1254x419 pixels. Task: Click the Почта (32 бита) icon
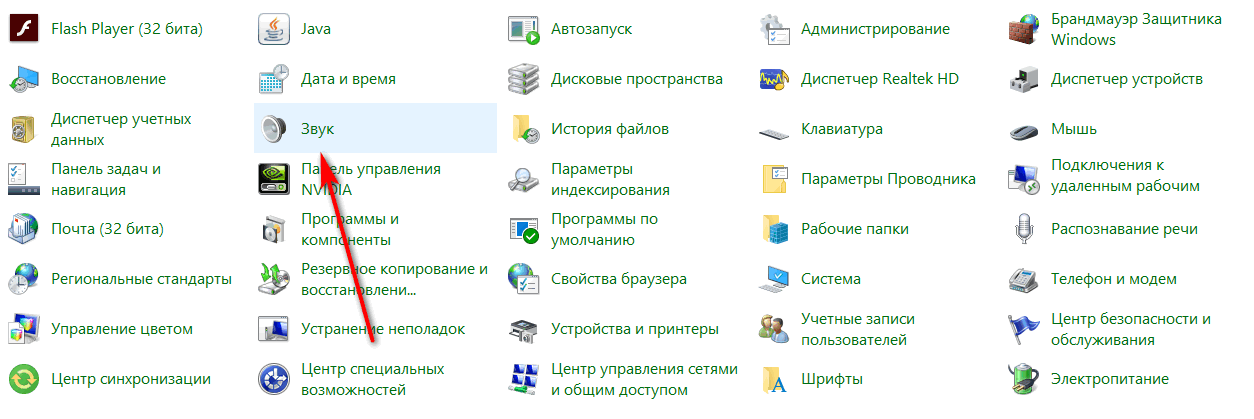[23, 229]
